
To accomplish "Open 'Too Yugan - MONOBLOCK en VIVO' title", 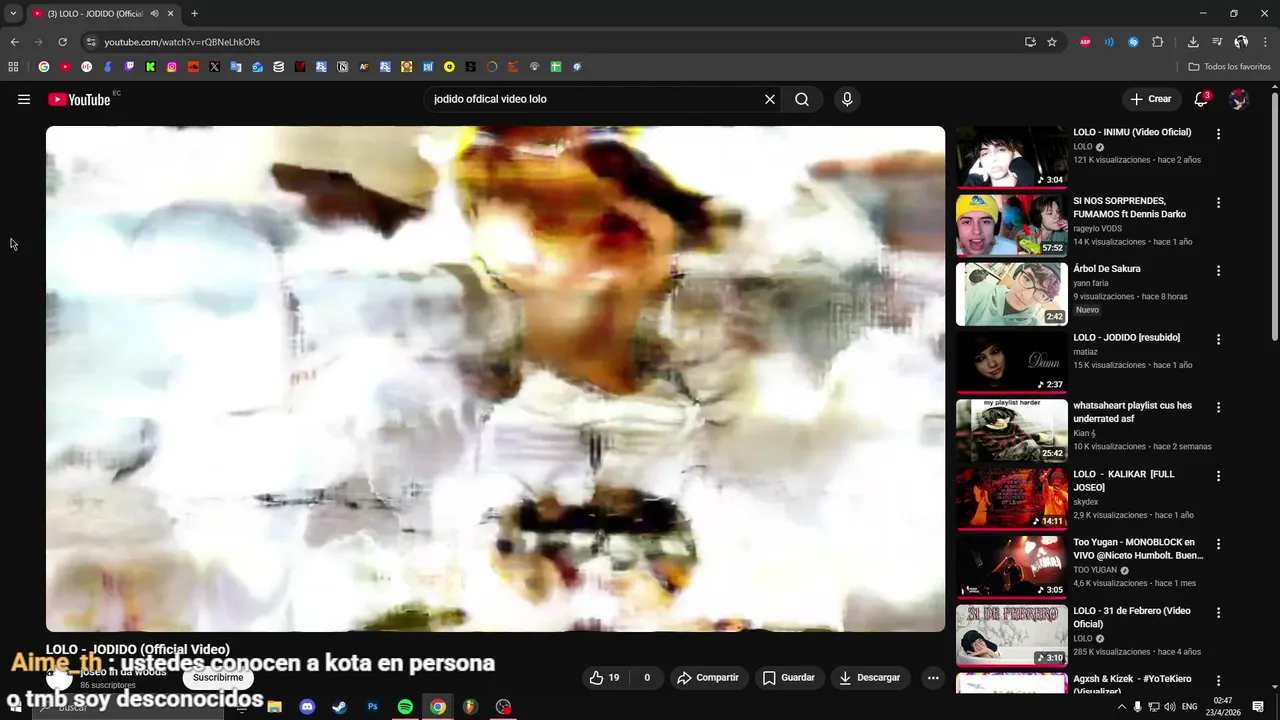I will (x=1138, y=549).
